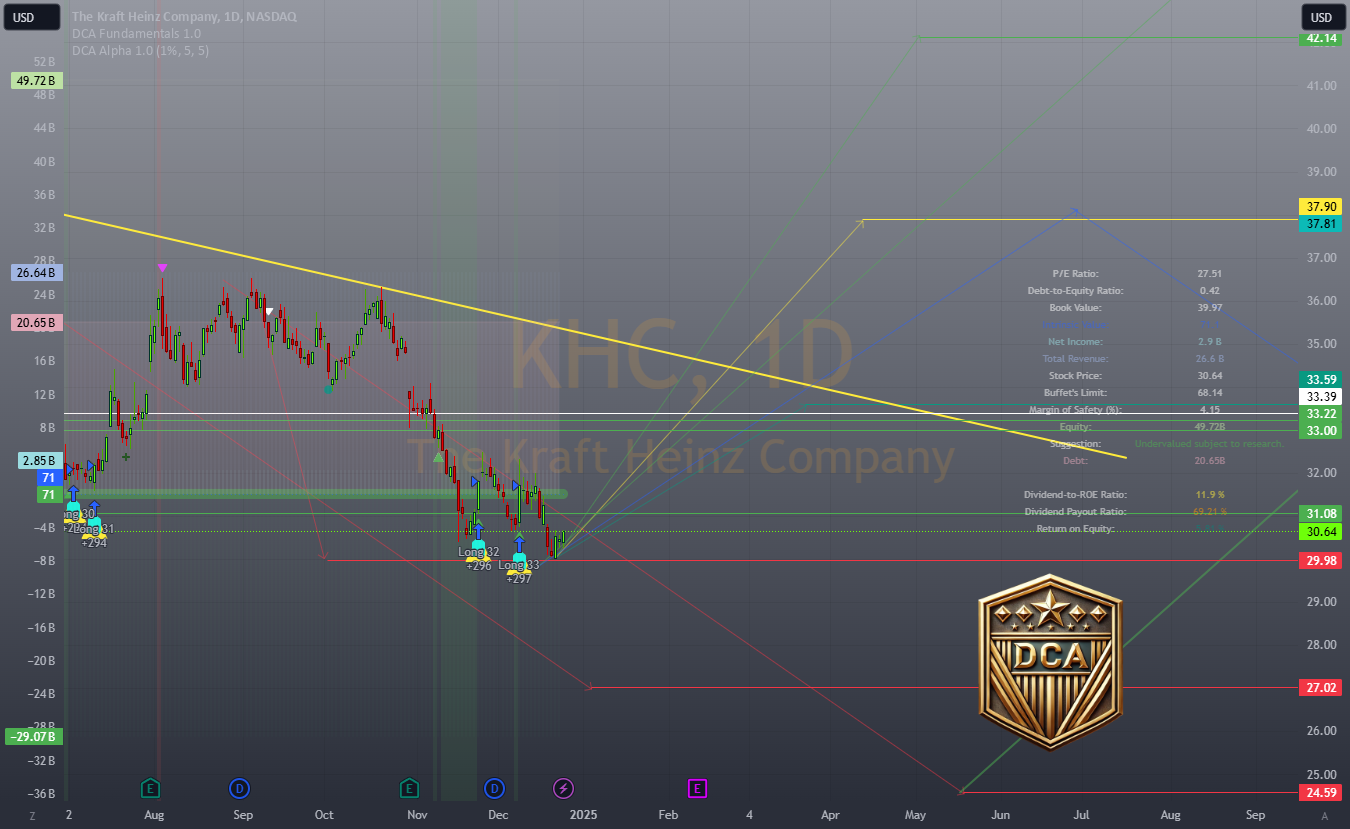Open the USD currency selector on the right scale

[1322, 17]
